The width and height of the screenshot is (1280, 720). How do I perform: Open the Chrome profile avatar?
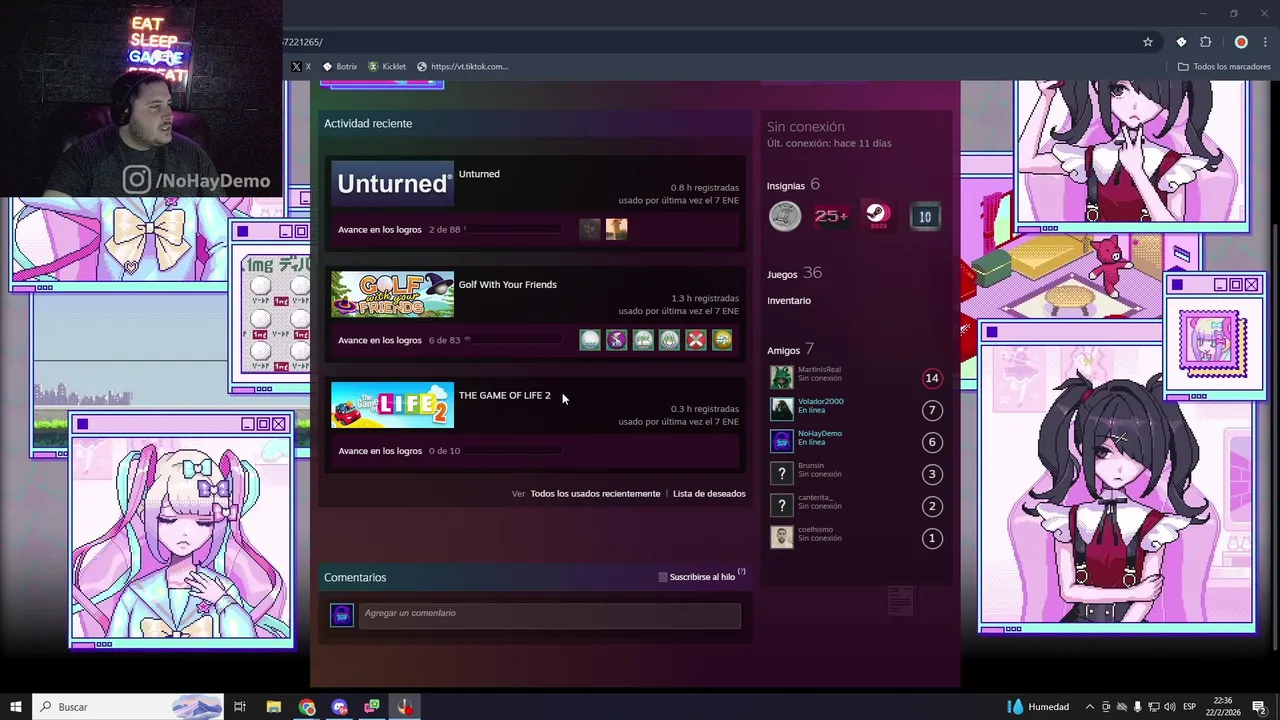pyautogui.click(x=1241, y=42)
